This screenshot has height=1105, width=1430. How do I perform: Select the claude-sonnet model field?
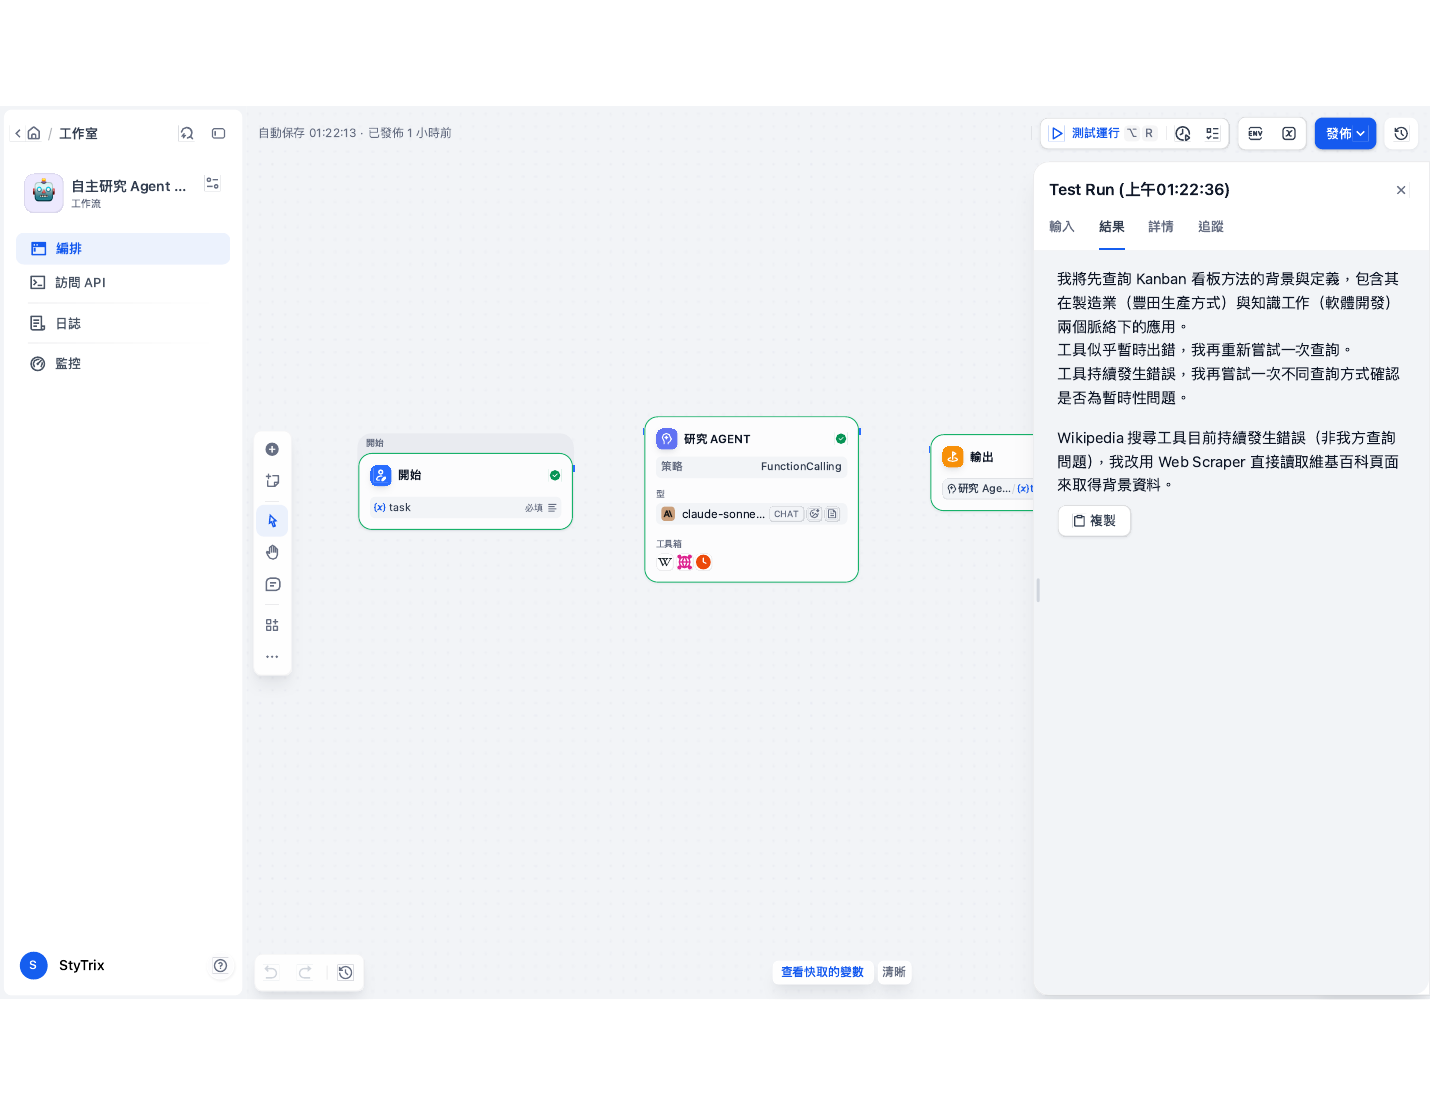pos(751,514)
